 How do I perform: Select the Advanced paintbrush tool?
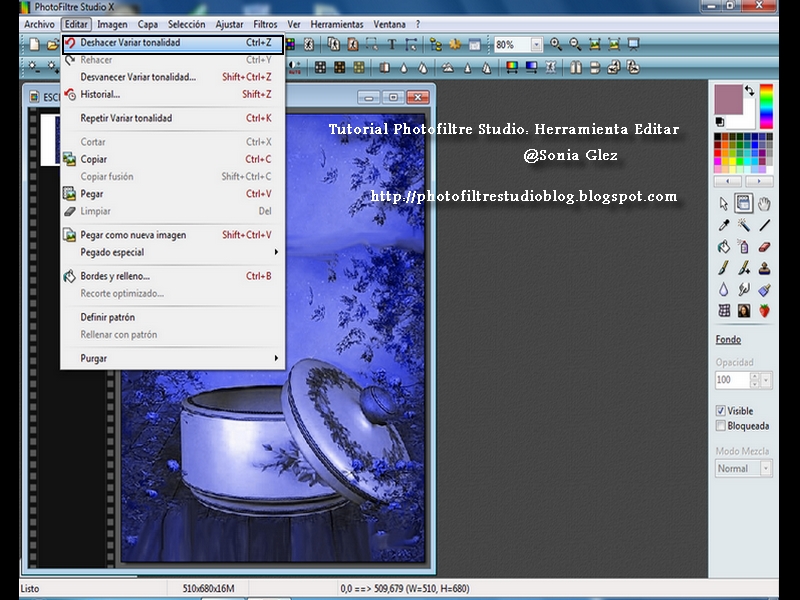click(x=744, y=268)
